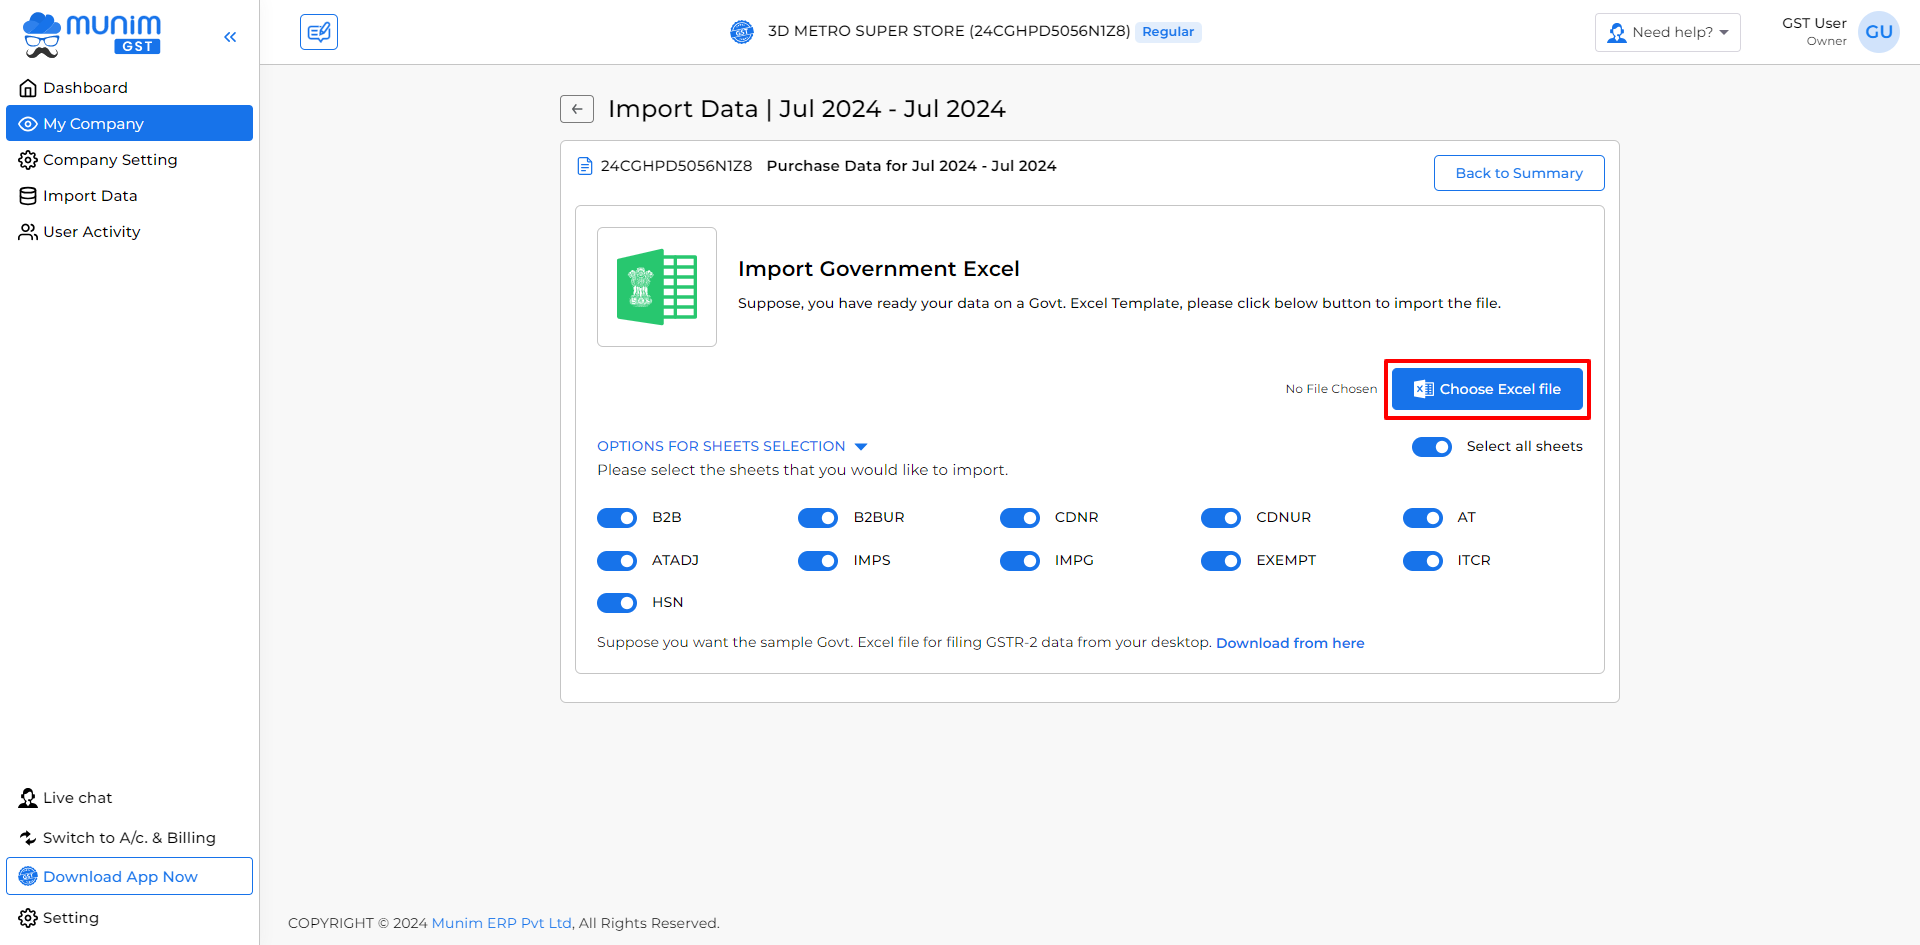Toggle the CDNR sheet switch

coord(1020,518)
